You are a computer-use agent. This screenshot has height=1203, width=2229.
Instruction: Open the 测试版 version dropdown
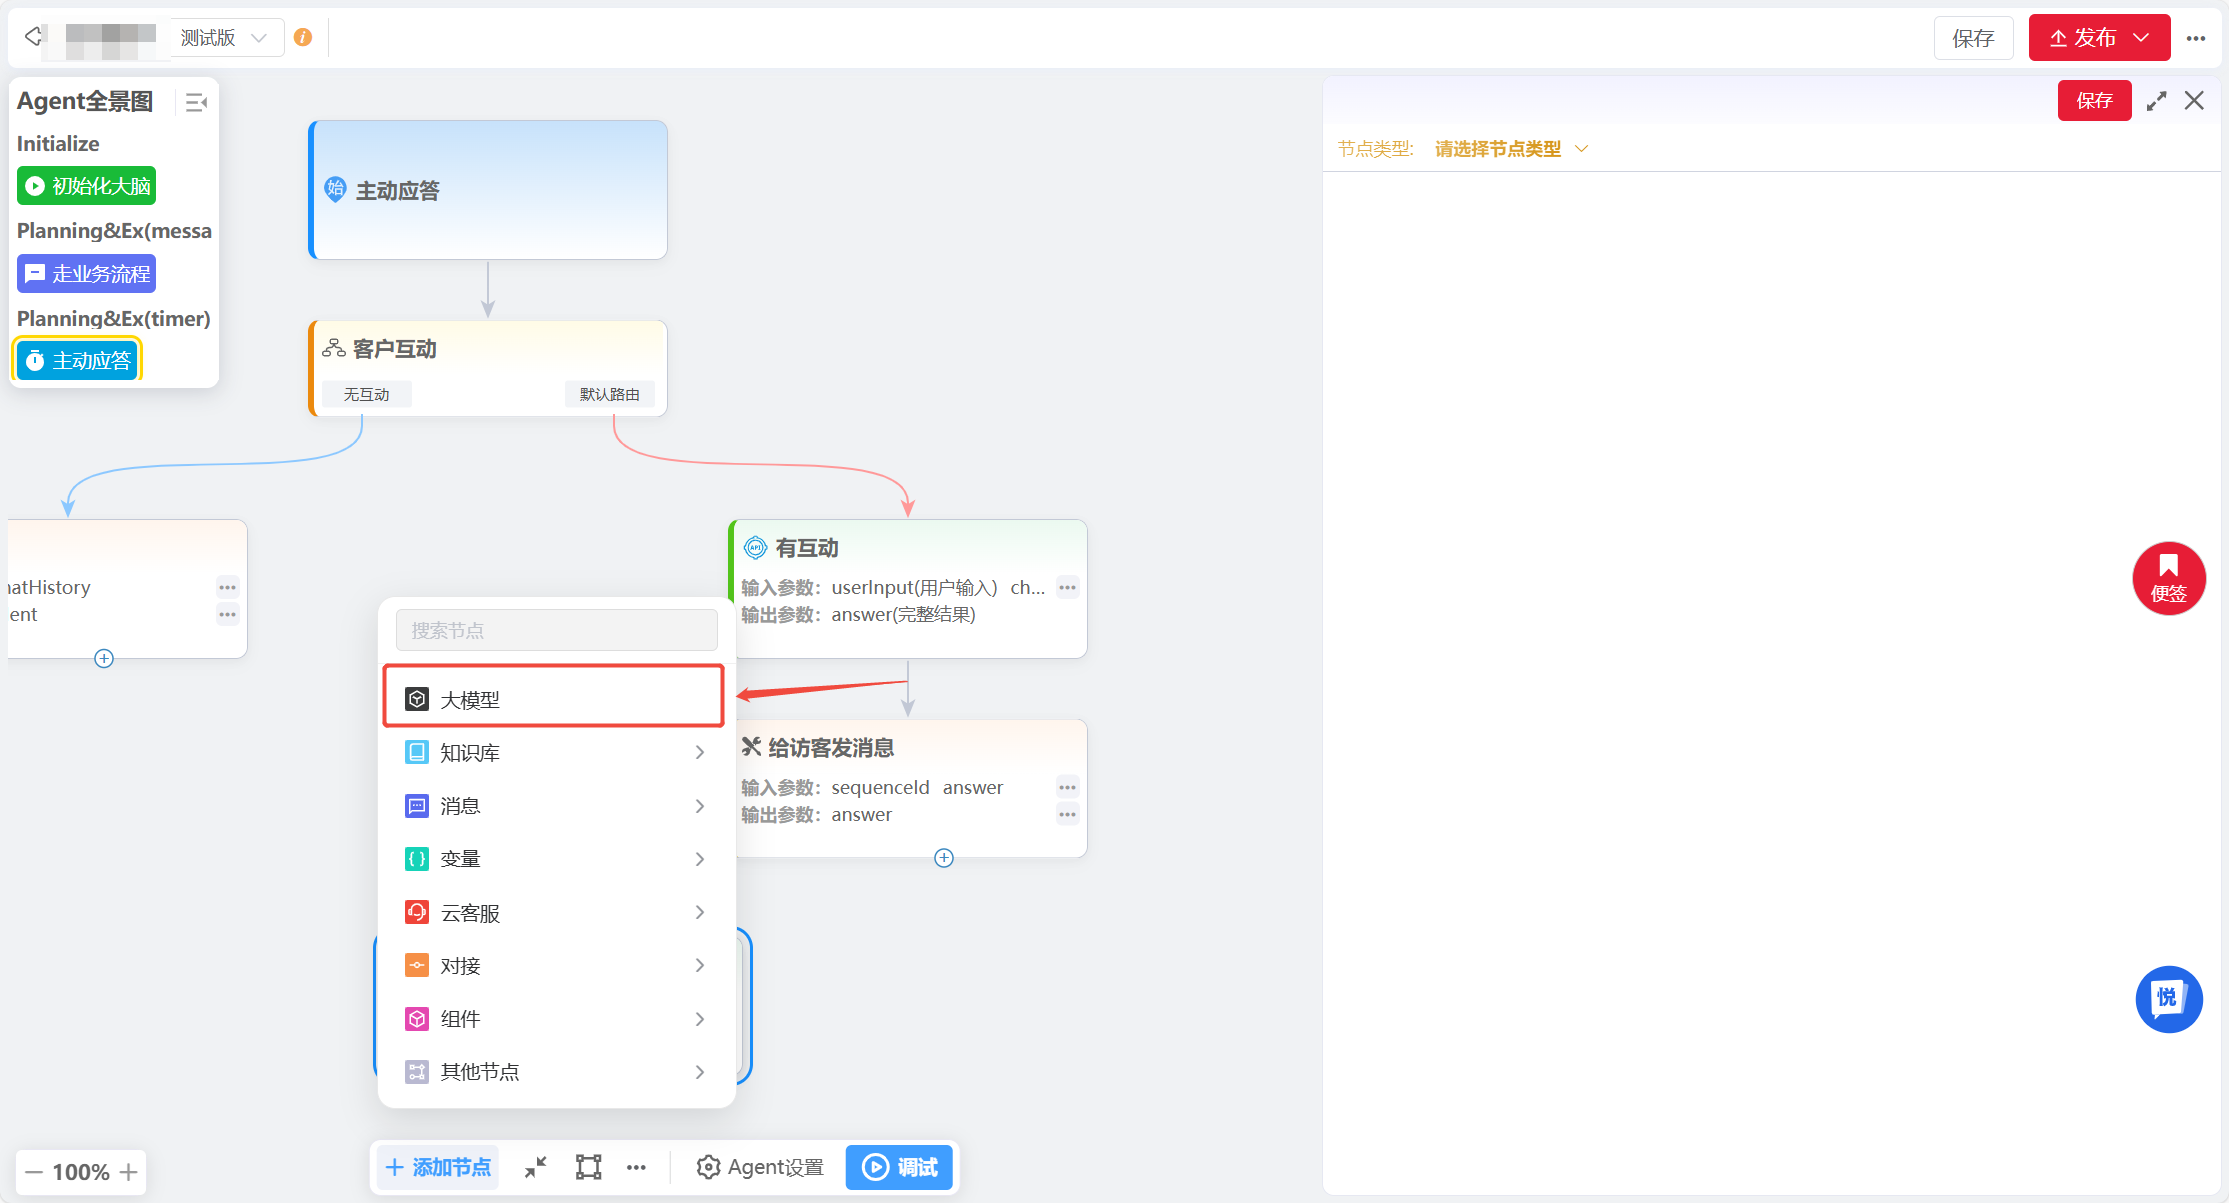(x=225, y=38)
